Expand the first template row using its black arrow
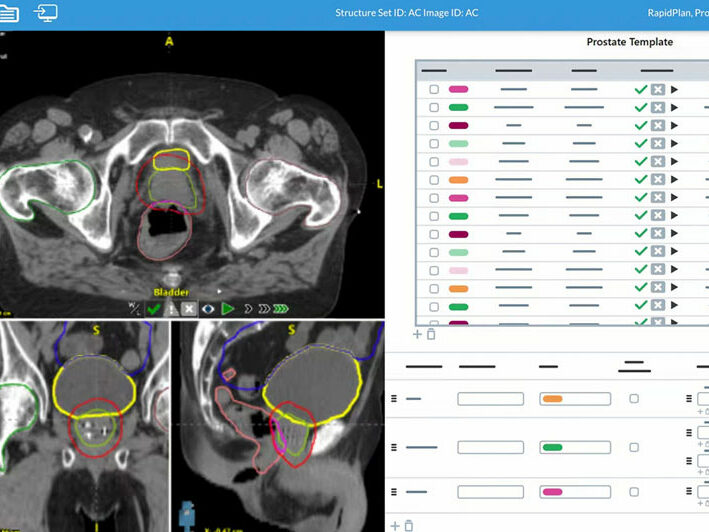The image size is (709, 532). [x=674, y=89]
